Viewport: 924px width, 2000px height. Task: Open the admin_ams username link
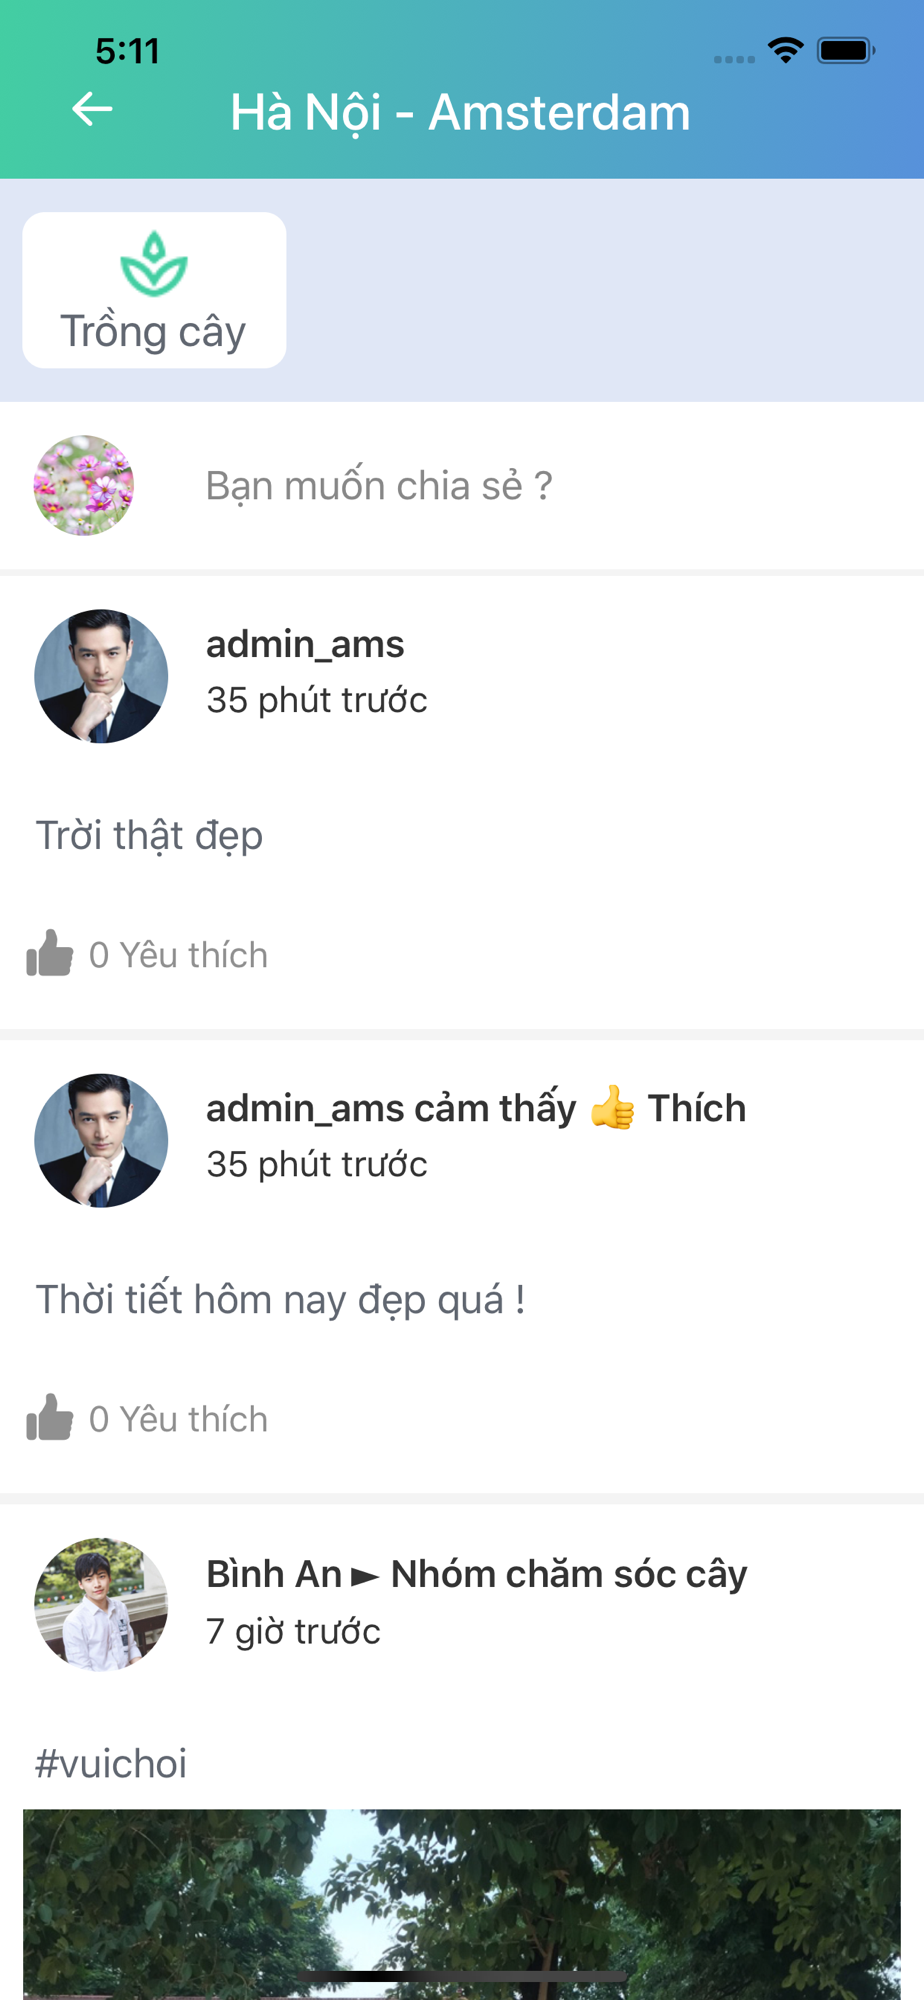coord(305,644)
